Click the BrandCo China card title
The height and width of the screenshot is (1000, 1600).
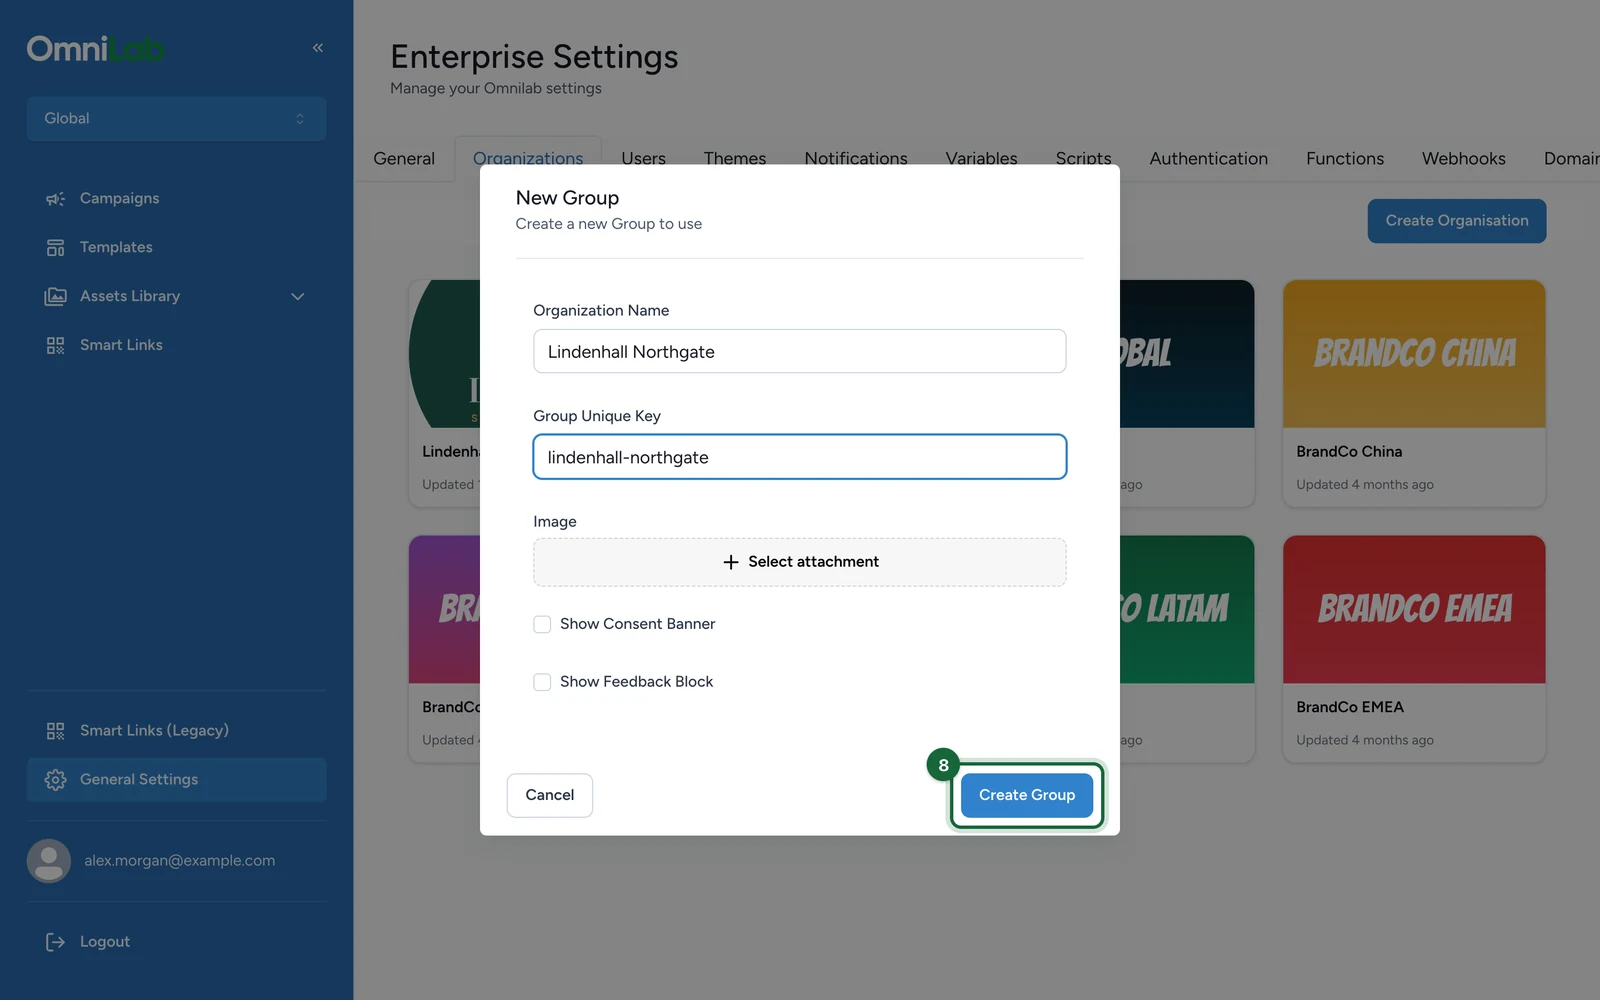(x=1349, y=452)
